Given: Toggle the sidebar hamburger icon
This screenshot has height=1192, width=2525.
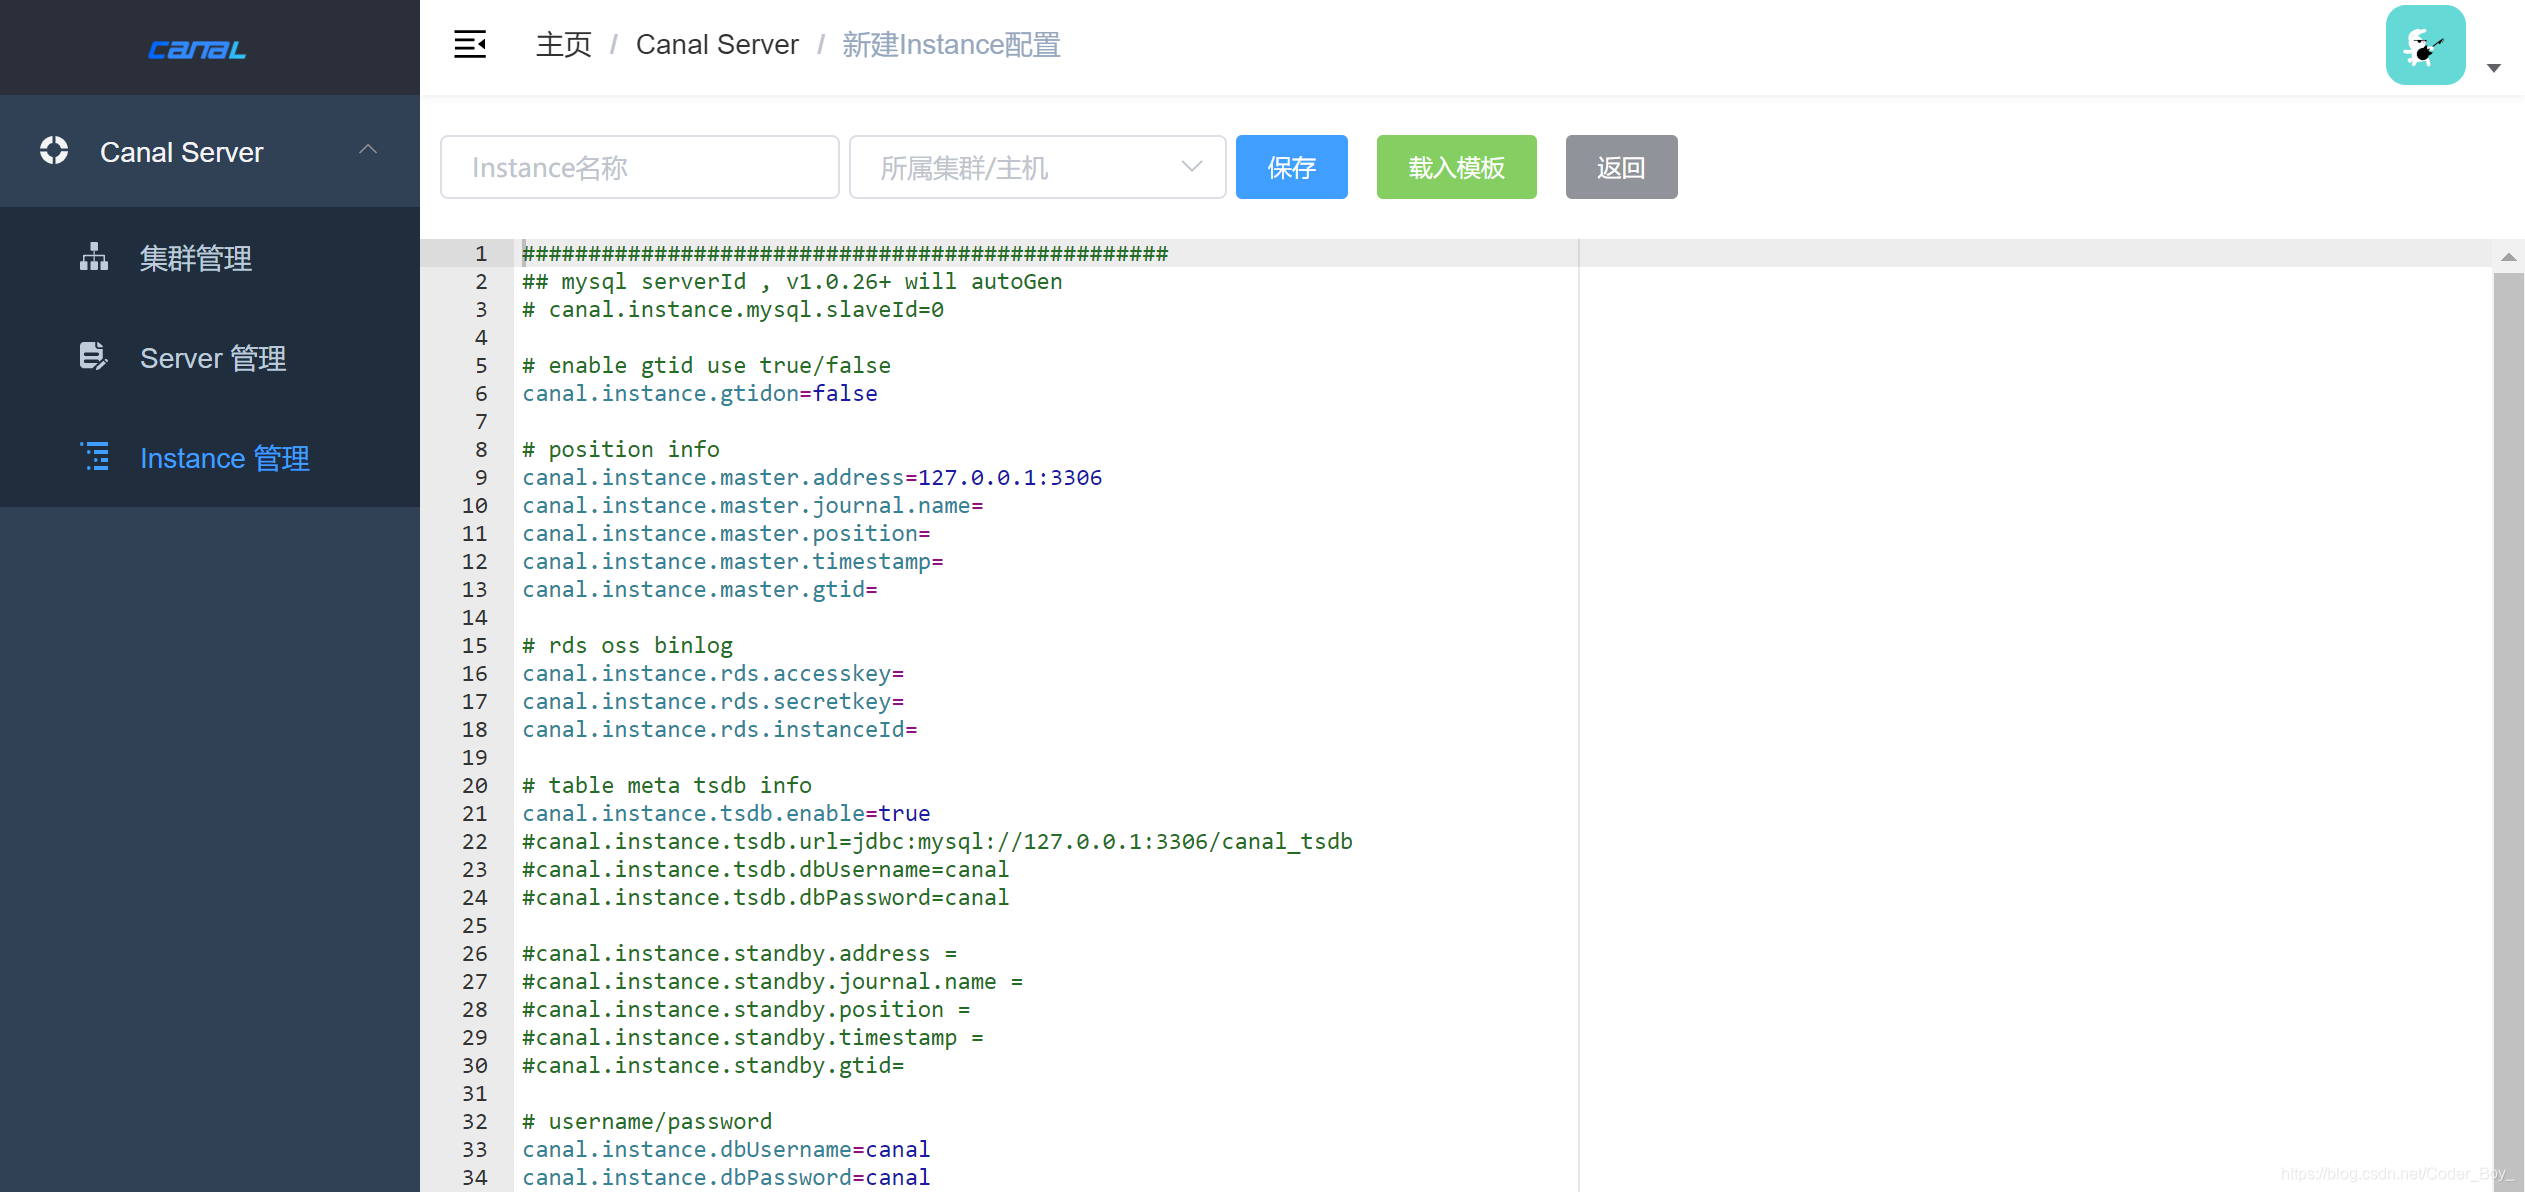Looking at the screenshot, I should pos(470,44).
